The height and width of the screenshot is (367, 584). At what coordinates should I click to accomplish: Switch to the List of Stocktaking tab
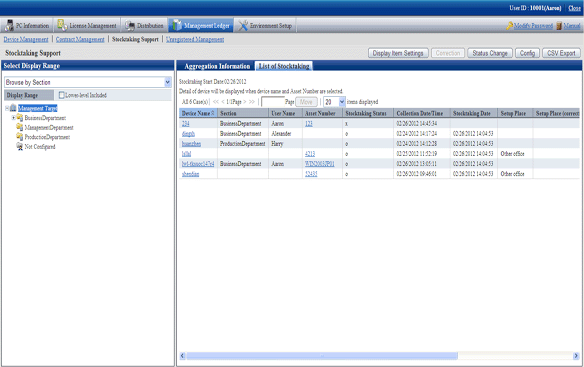(x=284, y=66)
